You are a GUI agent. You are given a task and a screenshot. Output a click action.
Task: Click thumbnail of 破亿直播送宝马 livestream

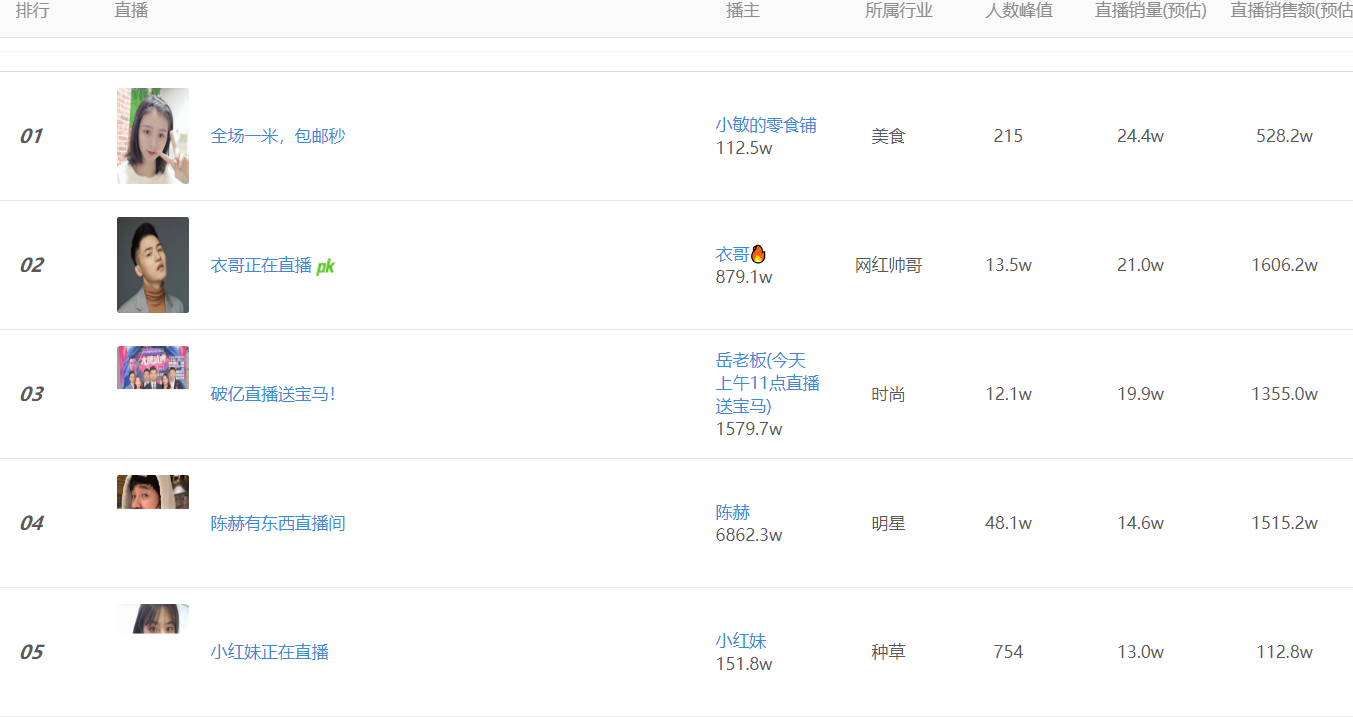click(153, 367)
